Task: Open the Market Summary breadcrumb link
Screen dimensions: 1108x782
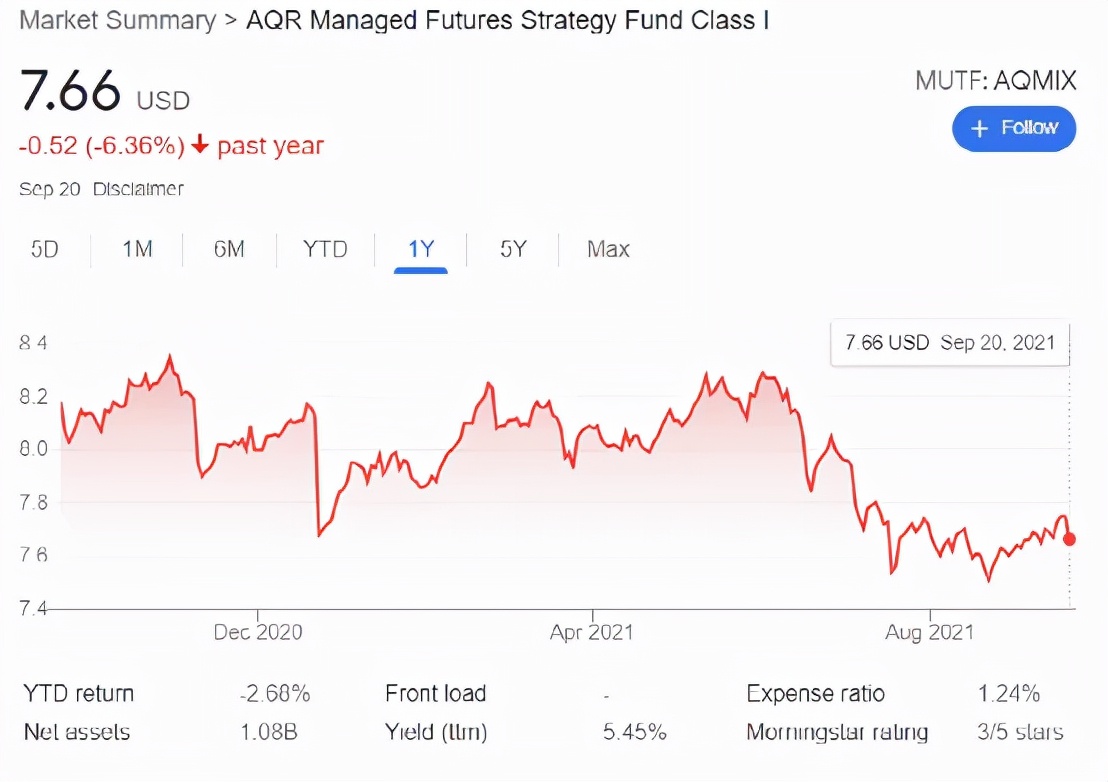Action: [117, 21]
